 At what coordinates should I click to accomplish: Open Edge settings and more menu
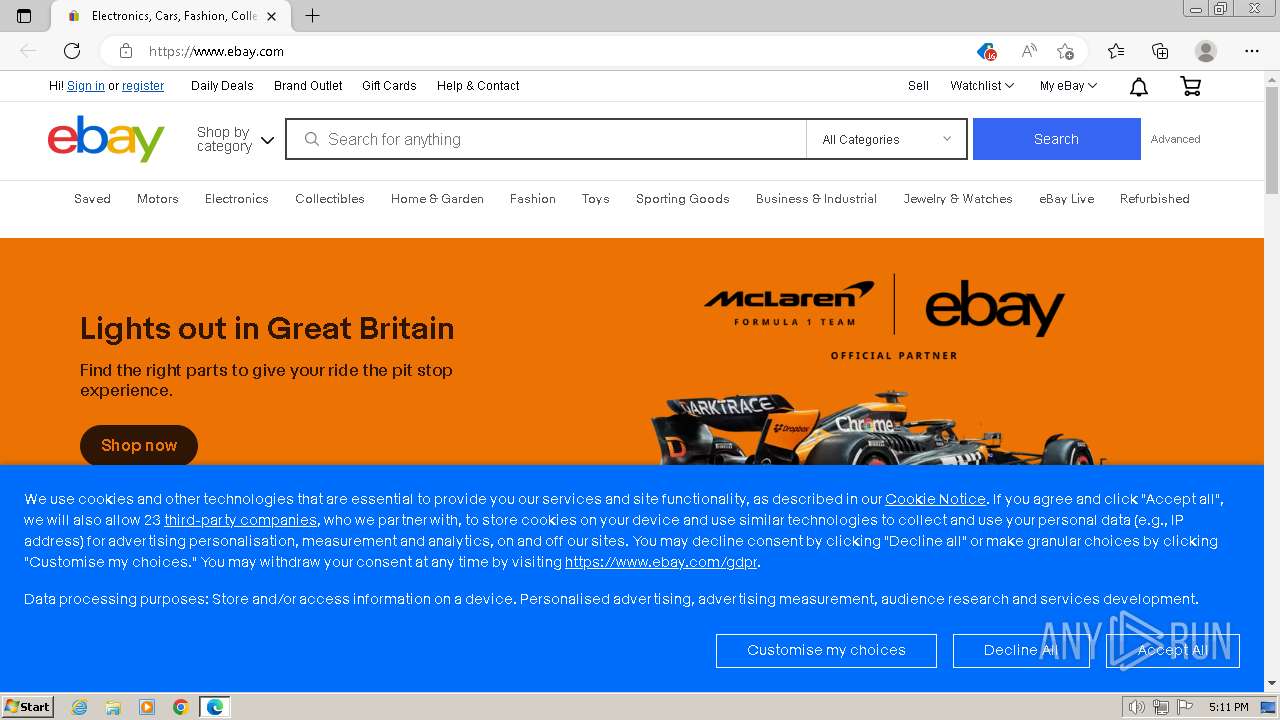click(1252, 51)
